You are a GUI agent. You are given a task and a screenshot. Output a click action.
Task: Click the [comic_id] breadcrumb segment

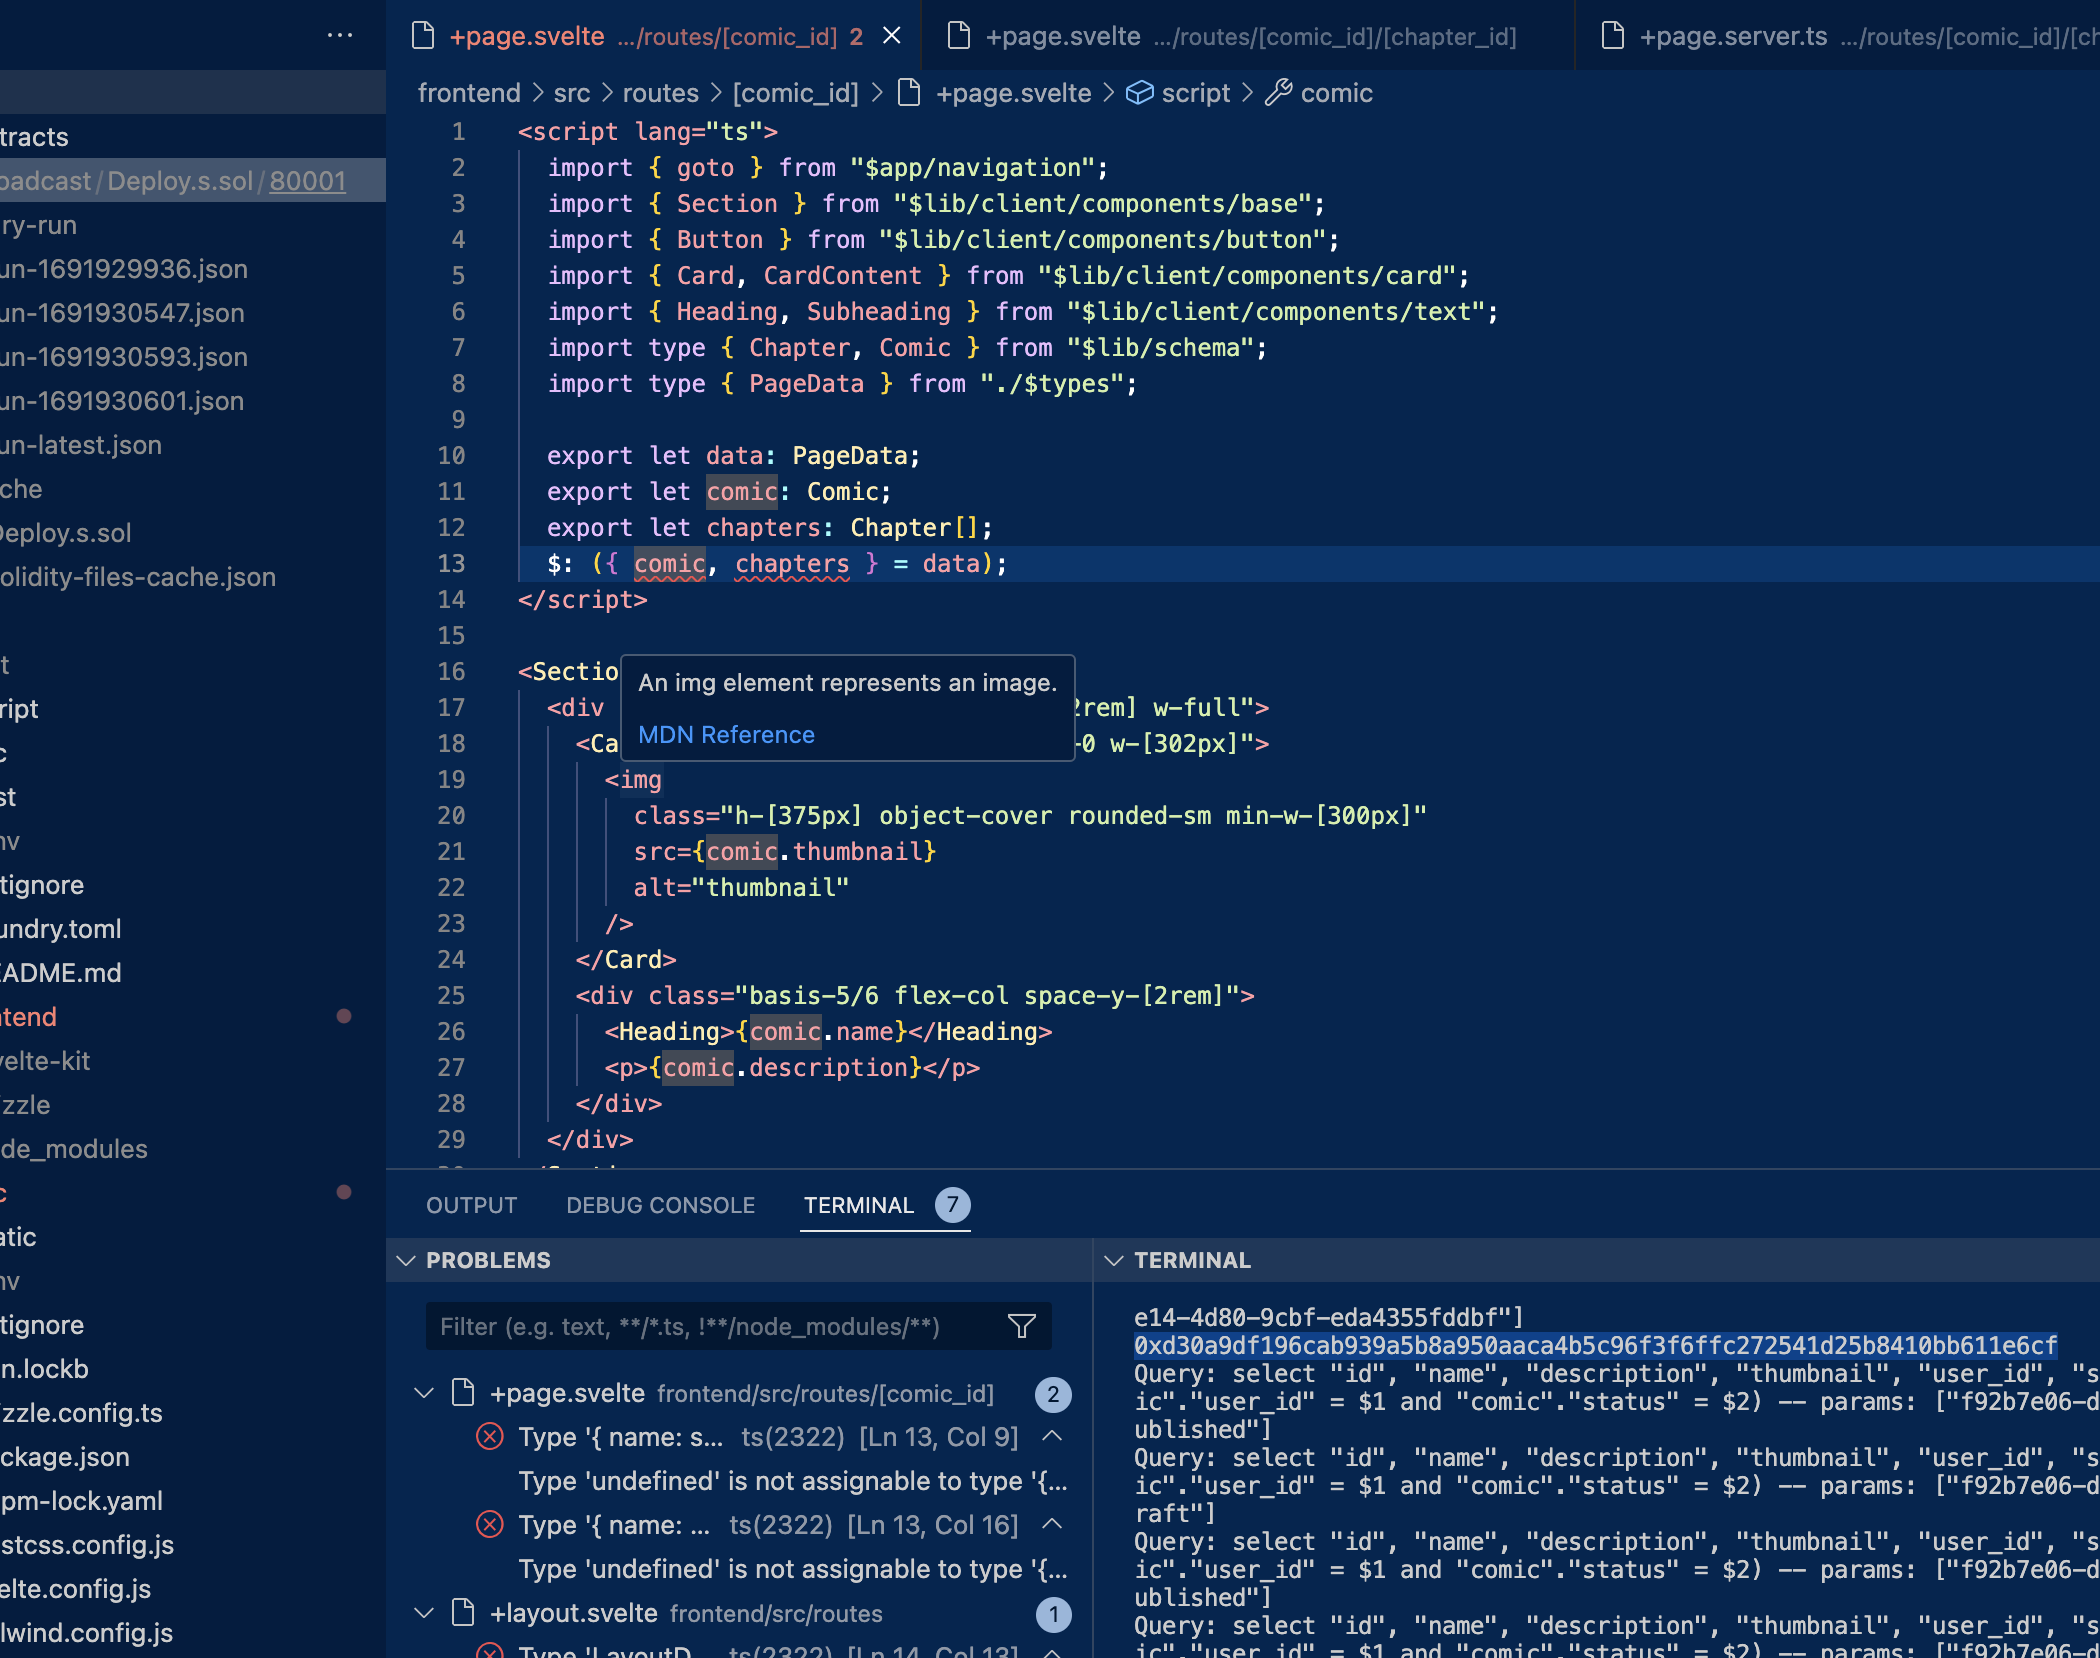click(795, 93)
